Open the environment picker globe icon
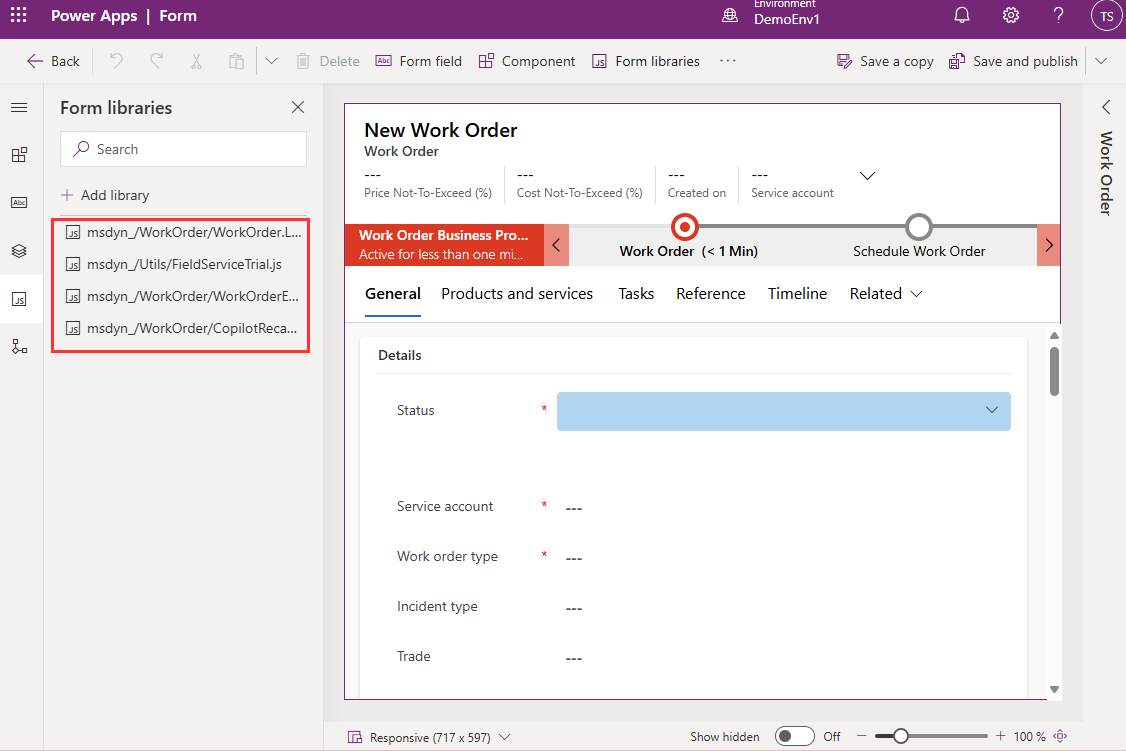 point(730,15)
